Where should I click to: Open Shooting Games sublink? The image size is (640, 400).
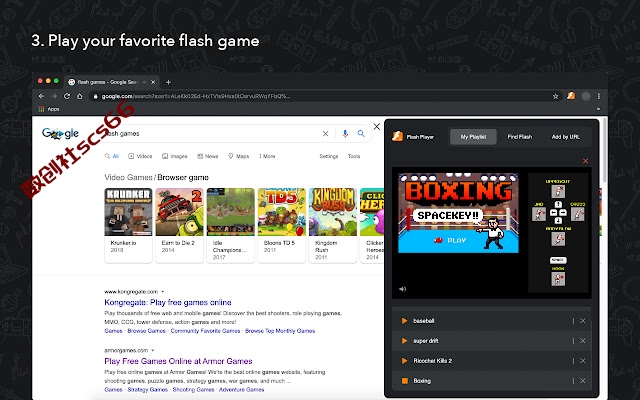tap(193, 390)
